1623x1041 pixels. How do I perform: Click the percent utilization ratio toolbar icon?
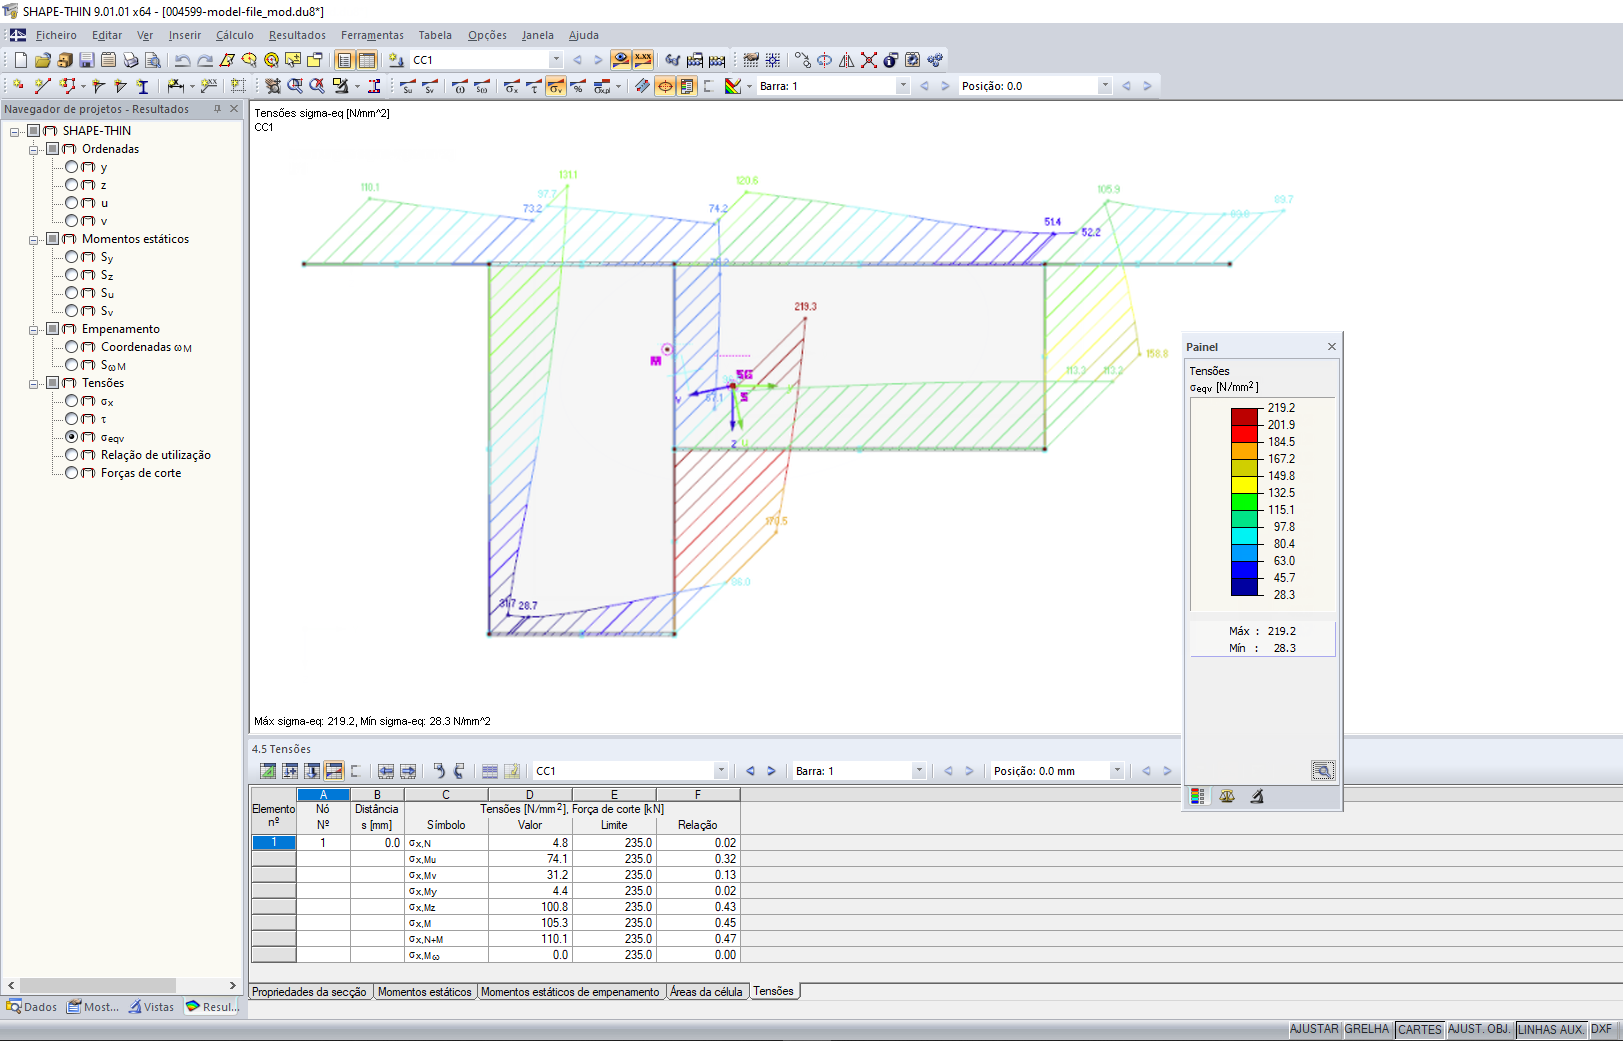pyautogui.click(x=578, y=86)
